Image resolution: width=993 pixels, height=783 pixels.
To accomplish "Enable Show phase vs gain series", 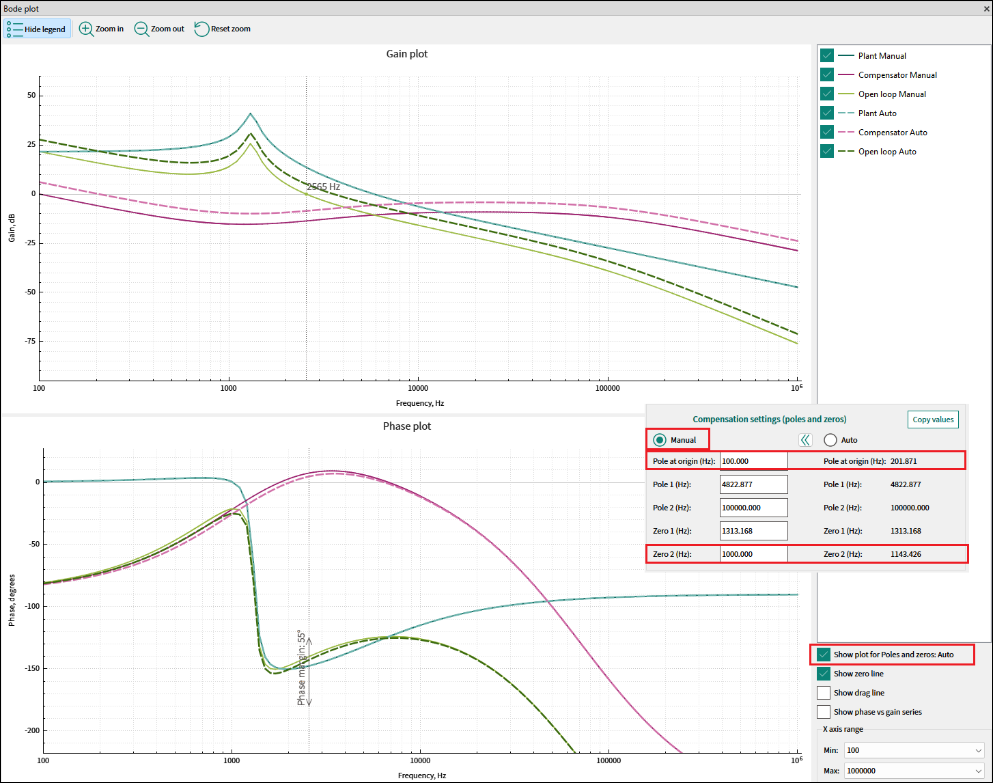I will point(824,712).
